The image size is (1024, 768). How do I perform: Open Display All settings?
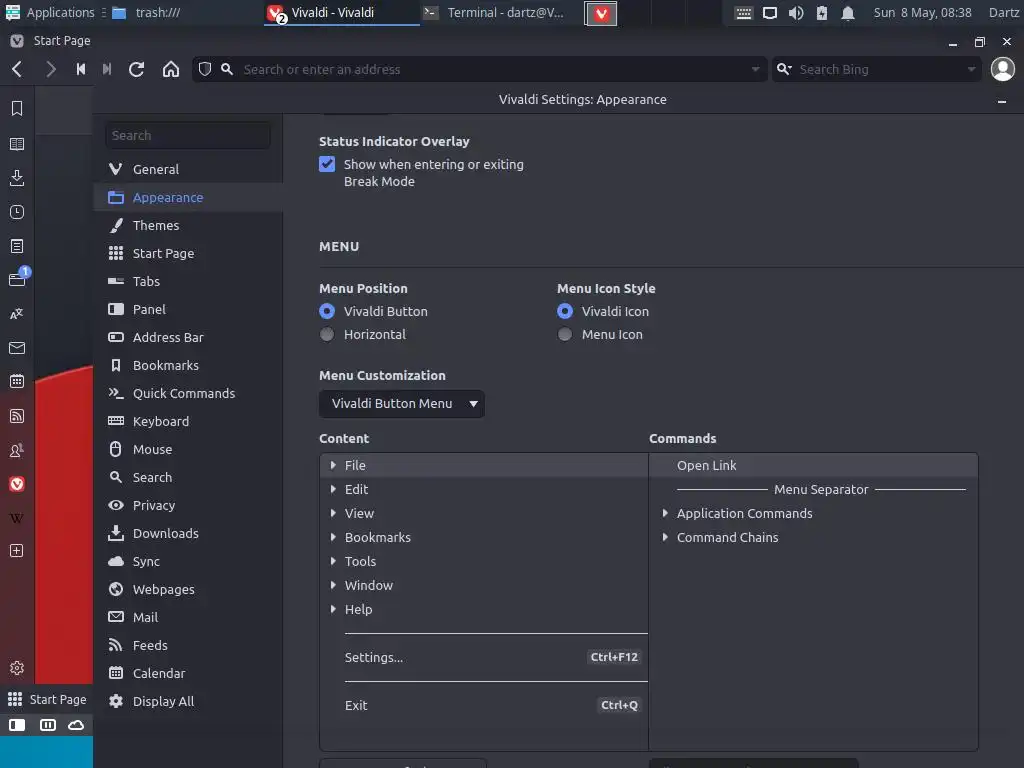tap(188, 701)
